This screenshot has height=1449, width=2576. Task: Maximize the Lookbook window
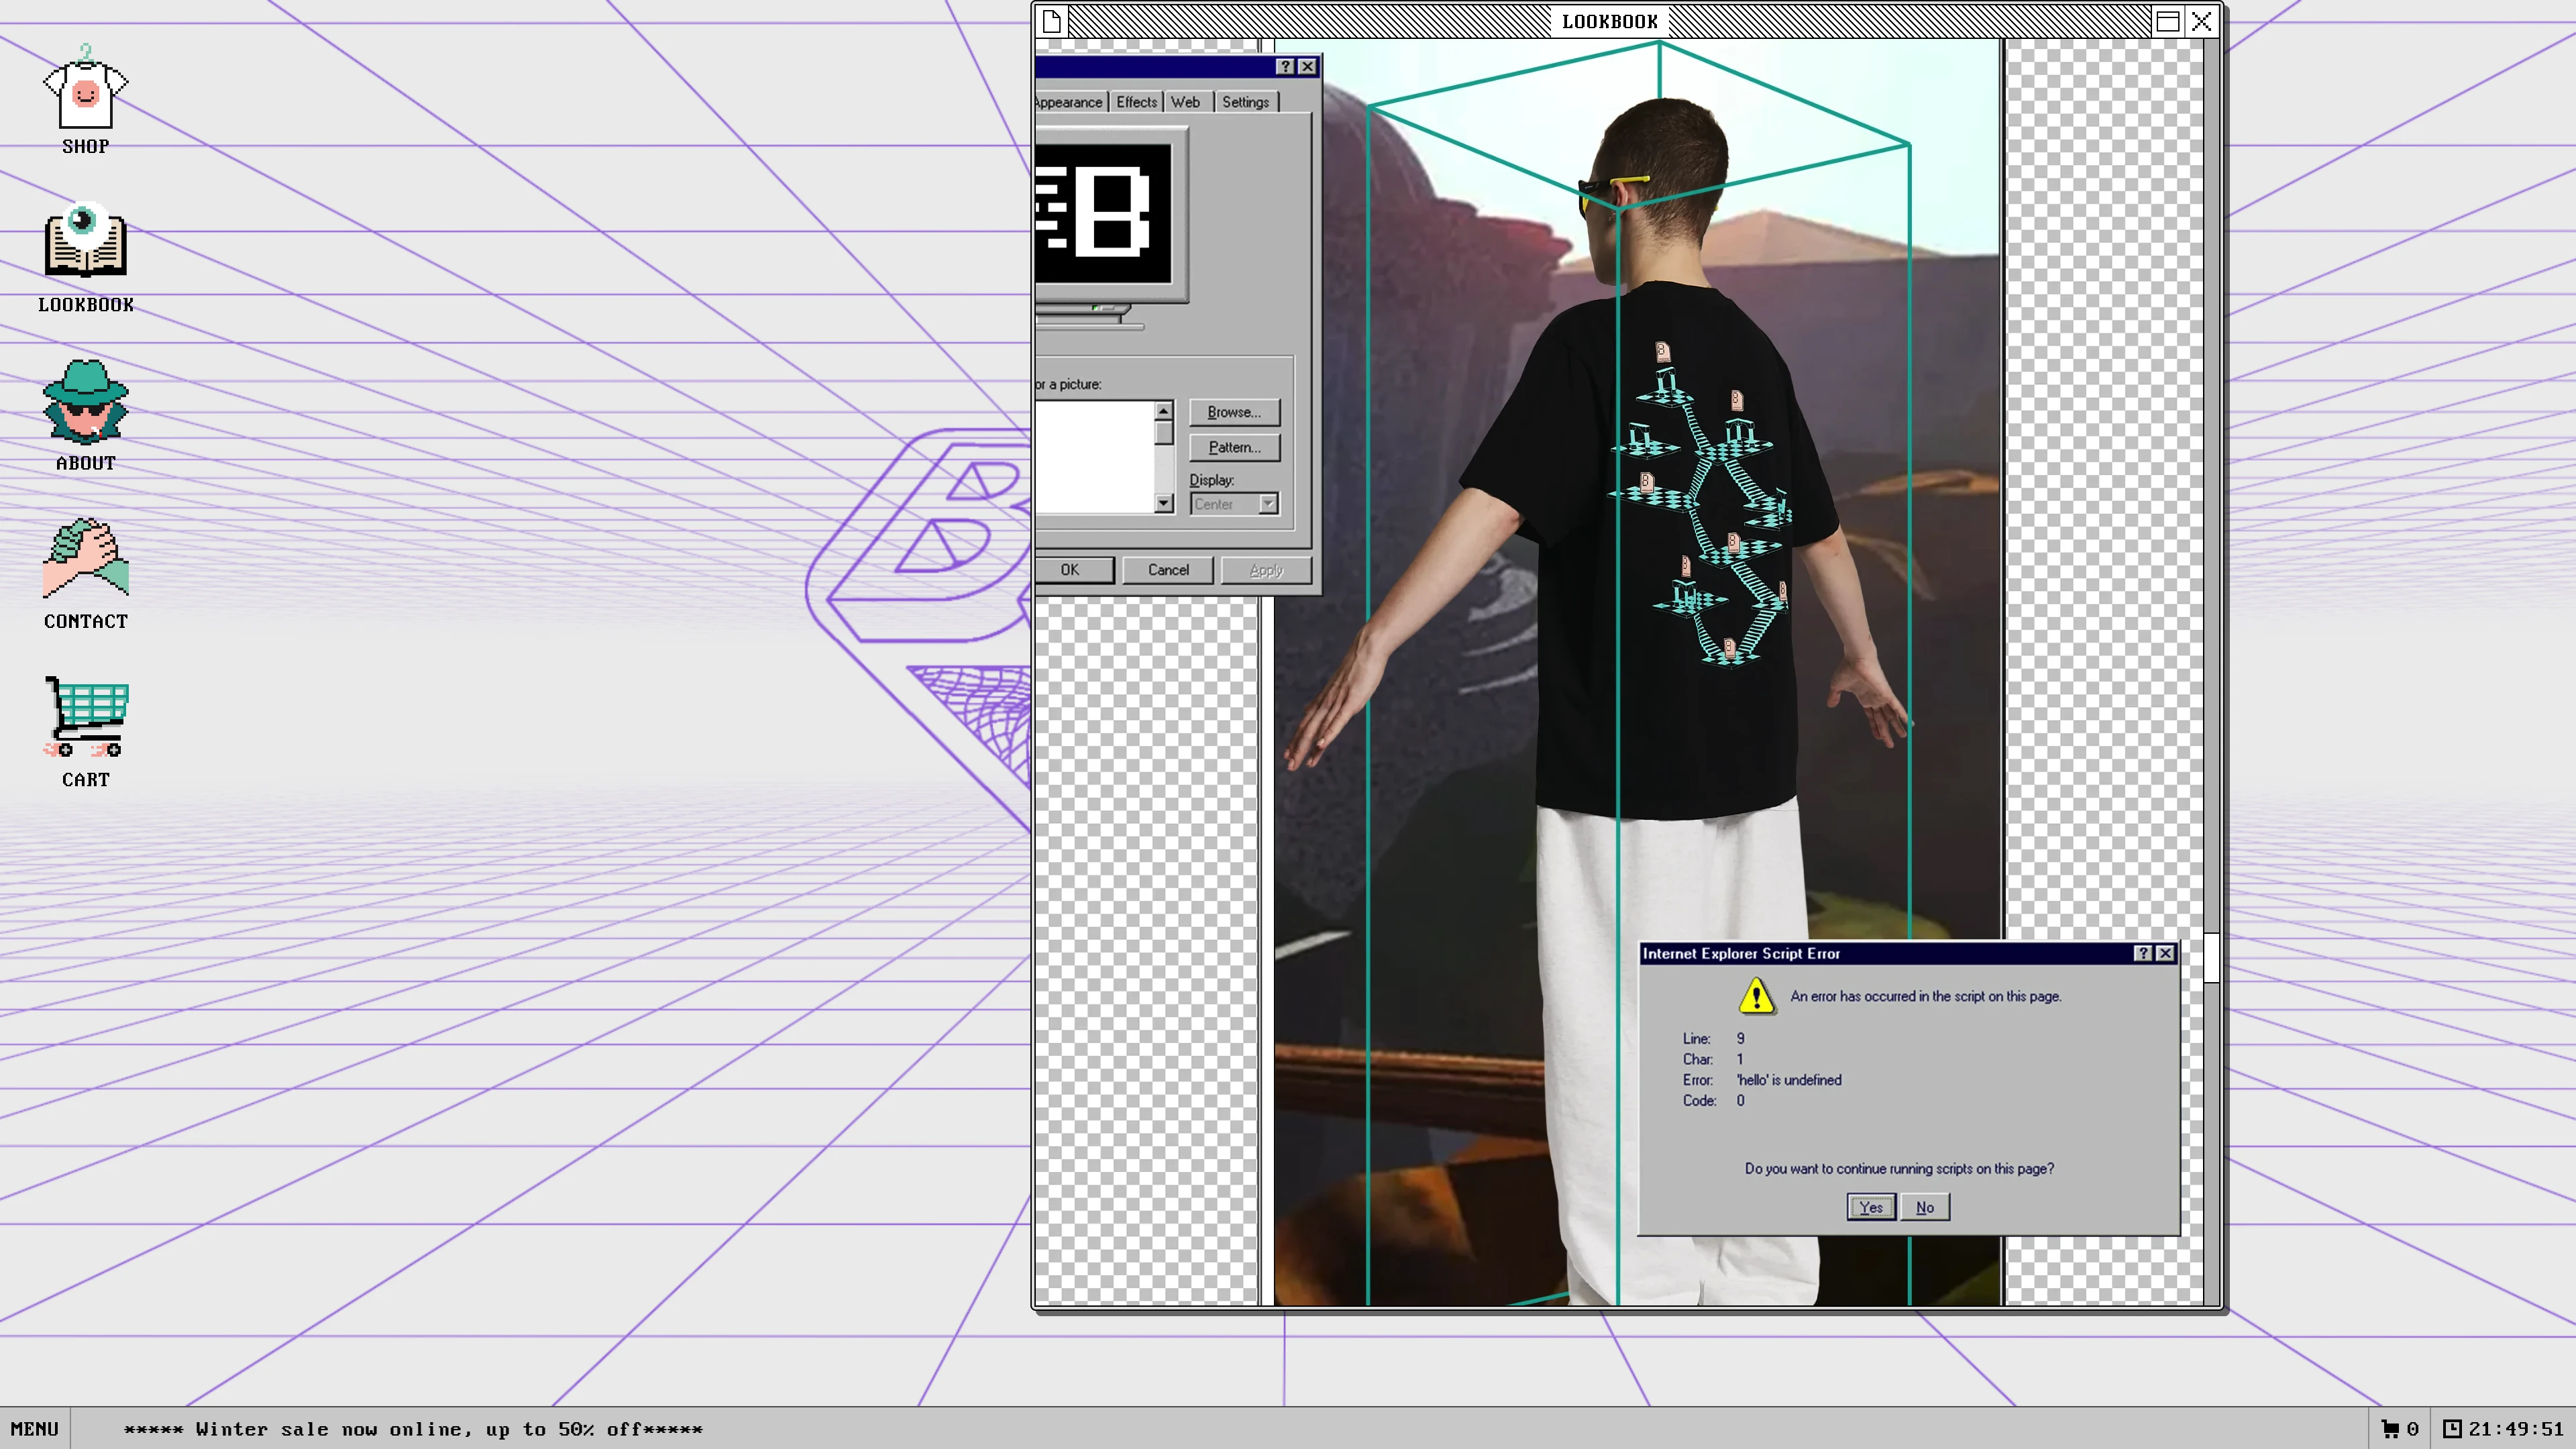2167,21
